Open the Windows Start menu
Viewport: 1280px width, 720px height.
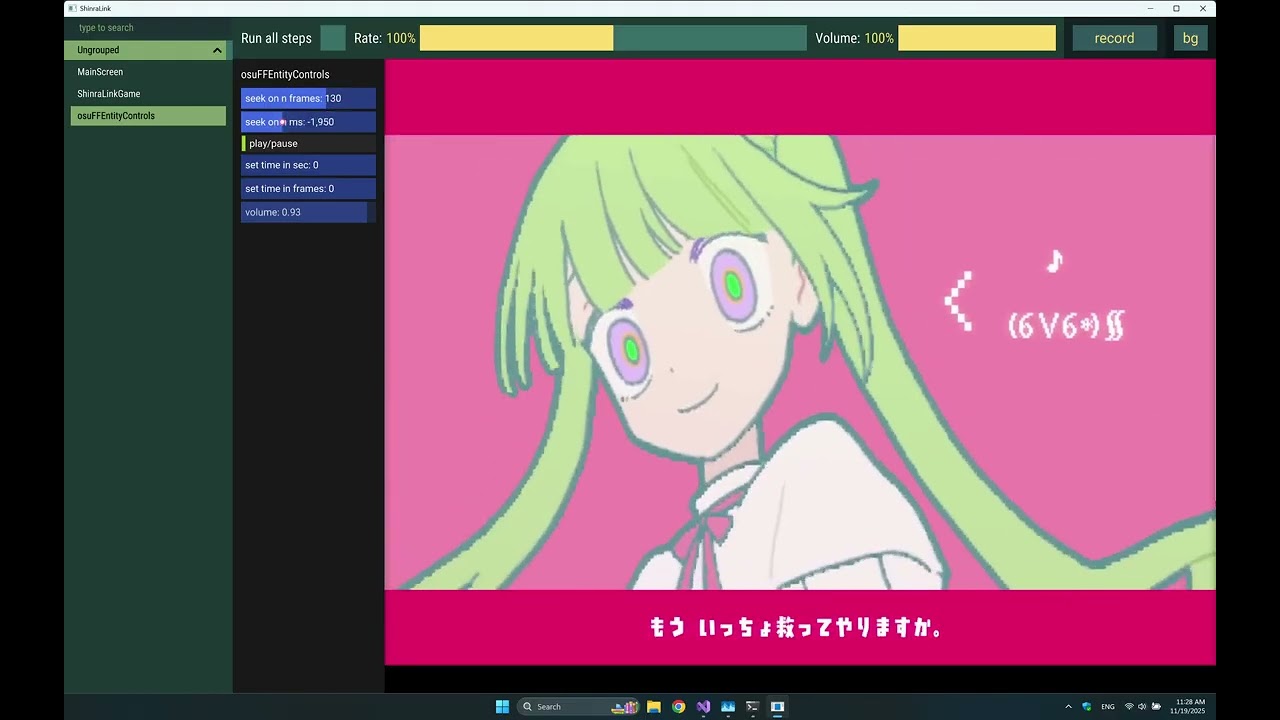[x=502, y=707]
